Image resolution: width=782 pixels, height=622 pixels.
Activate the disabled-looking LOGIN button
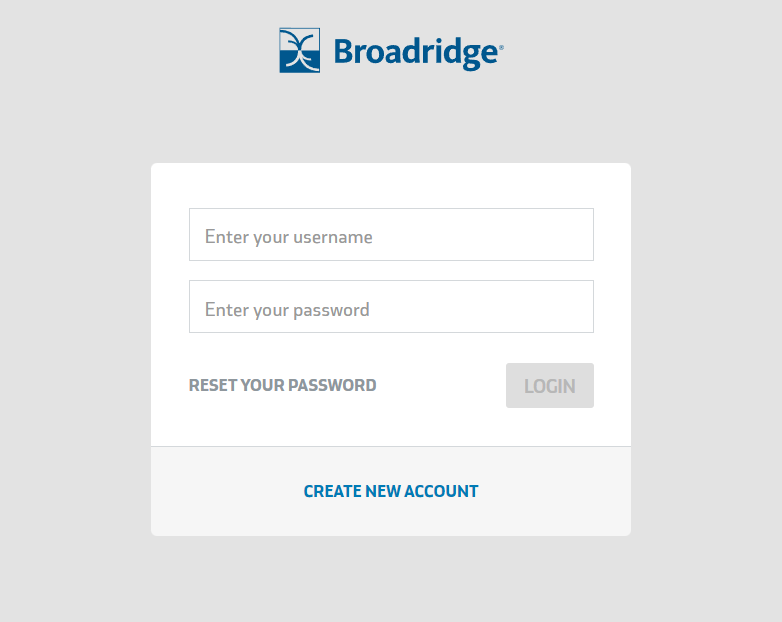coord(550,386)
